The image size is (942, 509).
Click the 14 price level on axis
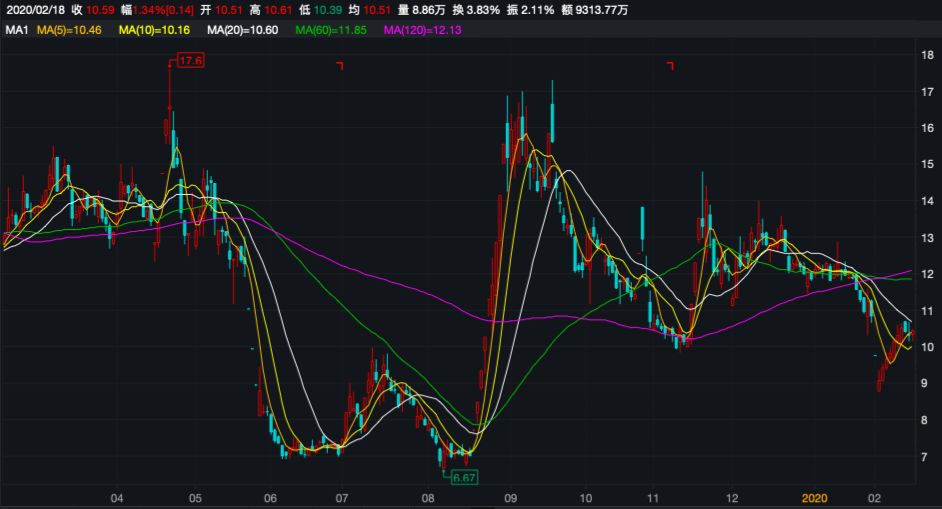click(928, 201)
